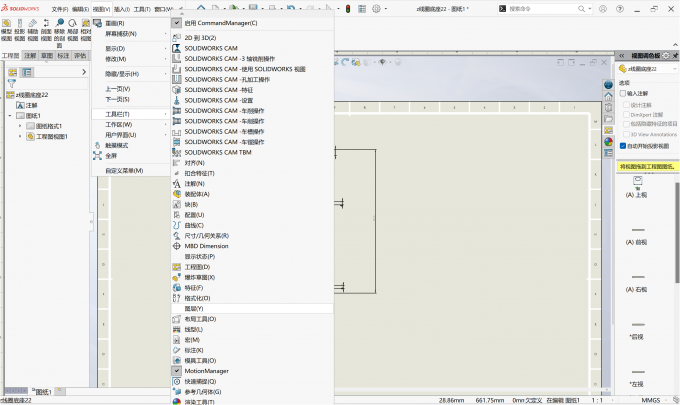
Task: Open the view palette settings gear
Action: pyautogui.click(x=666, y=56)
